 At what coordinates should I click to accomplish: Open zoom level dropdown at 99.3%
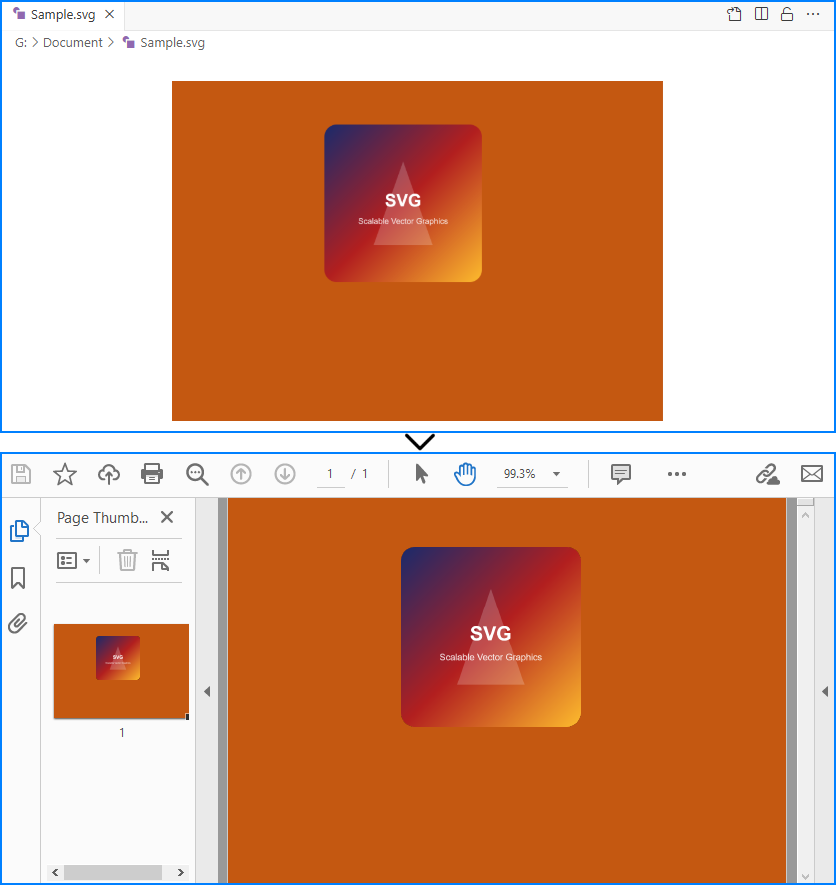click(556, 474)
